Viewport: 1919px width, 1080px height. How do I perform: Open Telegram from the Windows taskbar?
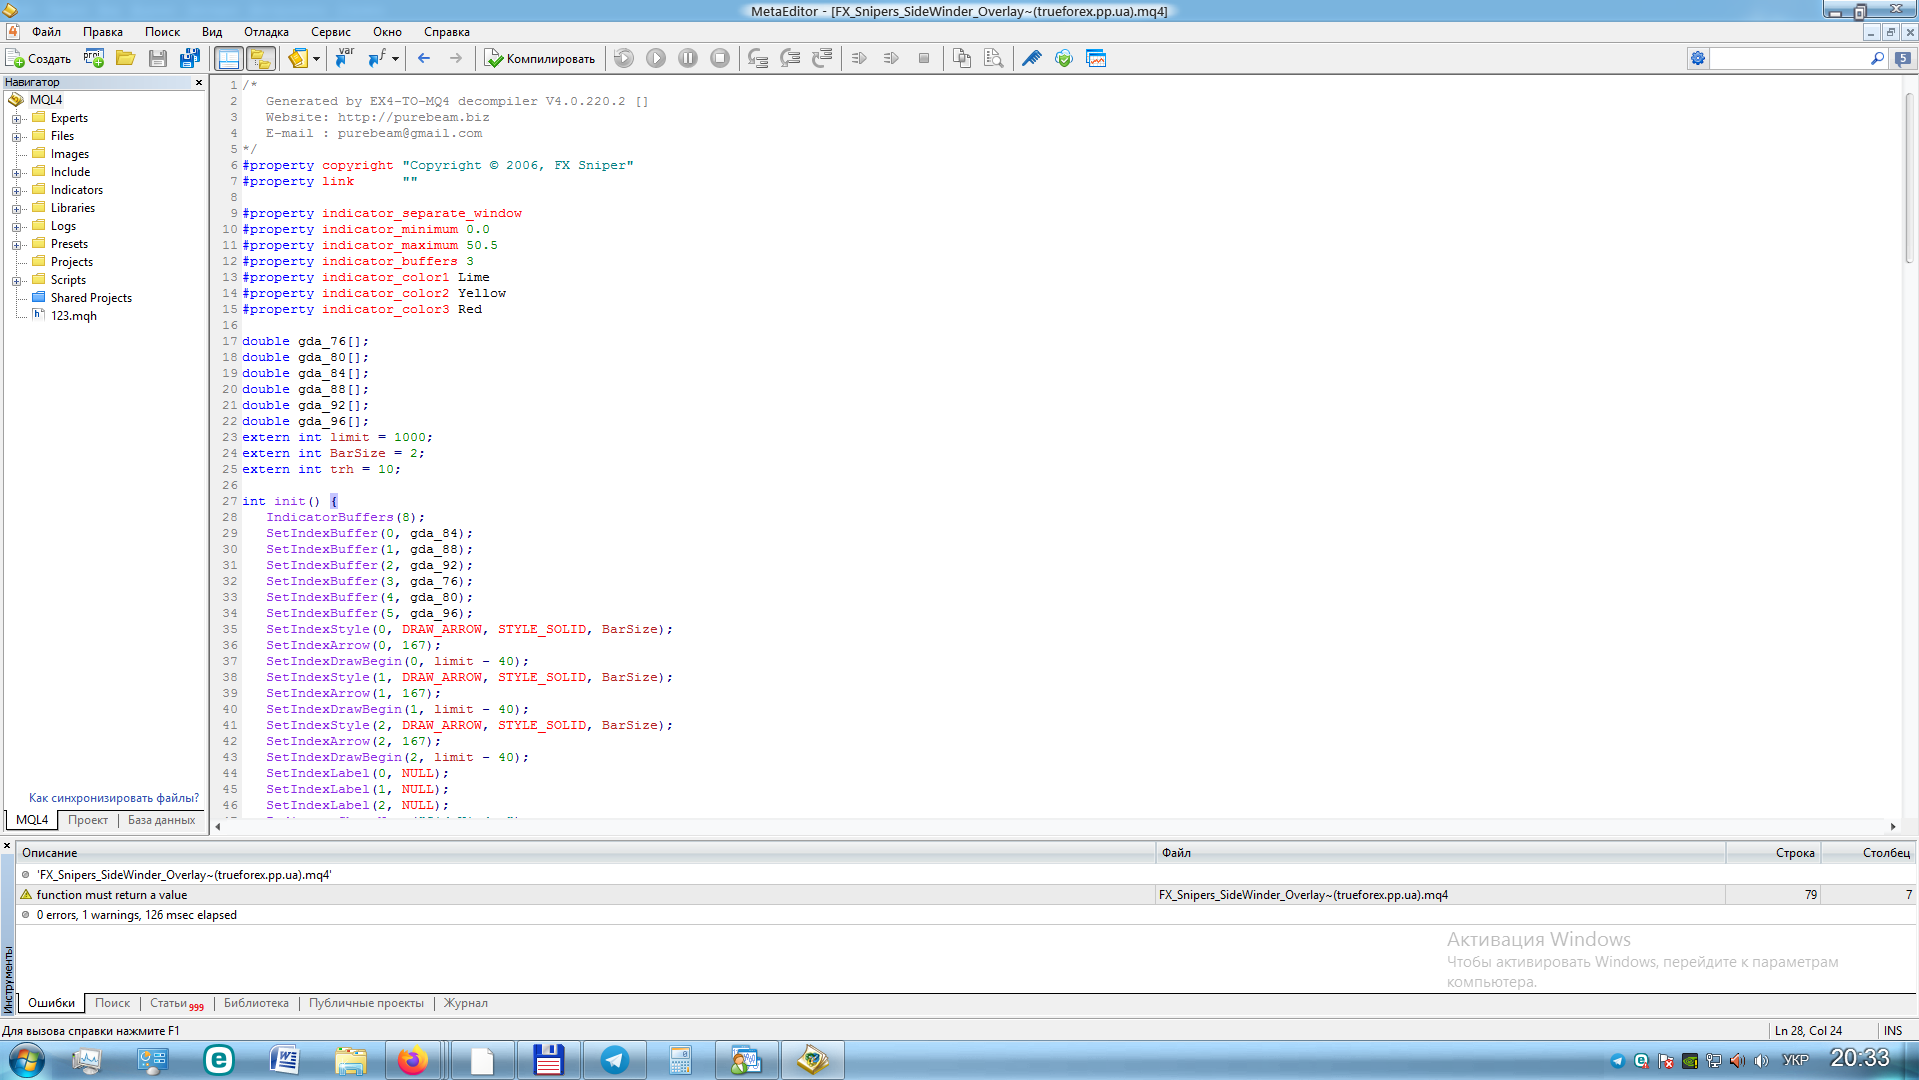[614, 1060]
